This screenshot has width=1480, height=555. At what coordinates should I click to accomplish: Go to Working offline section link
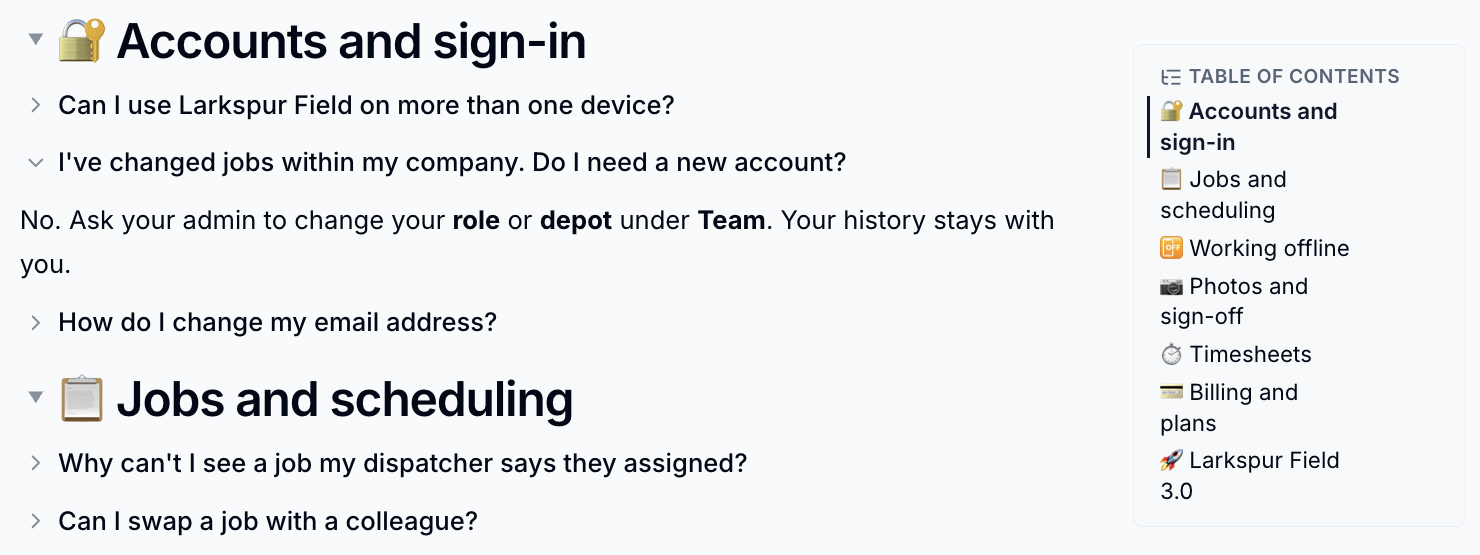point(1255,248)
